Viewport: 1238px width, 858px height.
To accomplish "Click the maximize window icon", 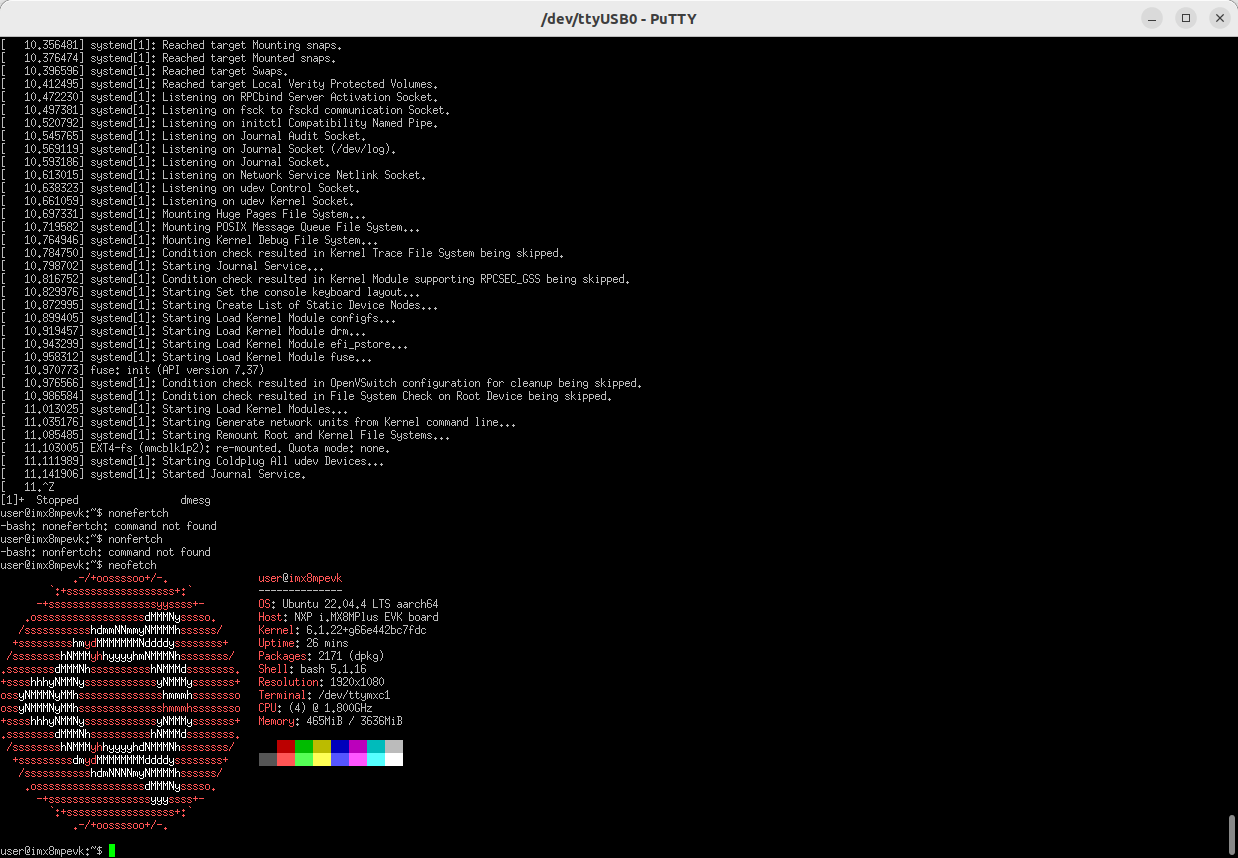I will [1185, 18].
